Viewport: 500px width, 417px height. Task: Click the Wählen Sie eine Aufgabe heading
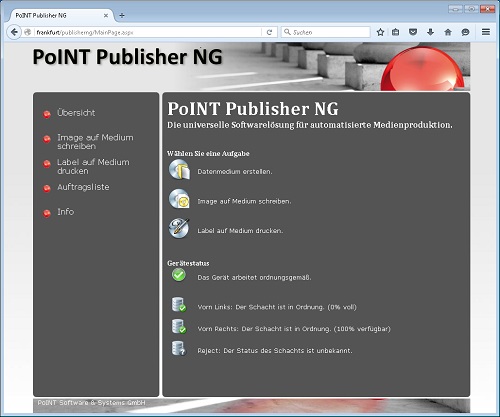[208, 154]
